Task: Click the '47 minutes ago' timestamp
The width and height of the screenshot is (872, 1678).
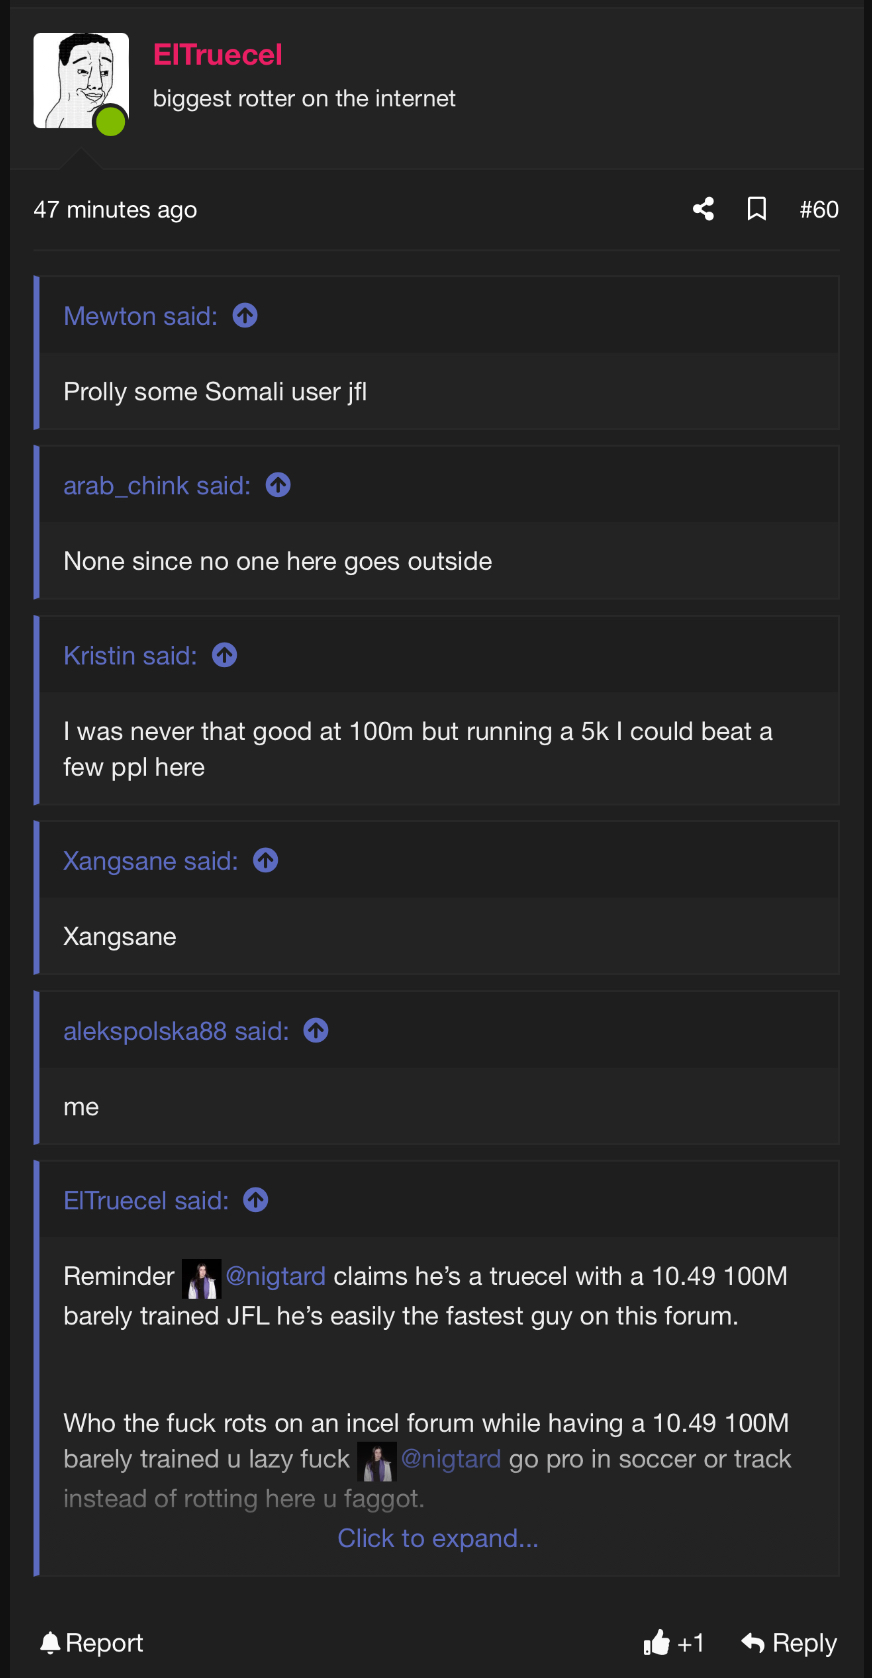Action: [115, 210]
